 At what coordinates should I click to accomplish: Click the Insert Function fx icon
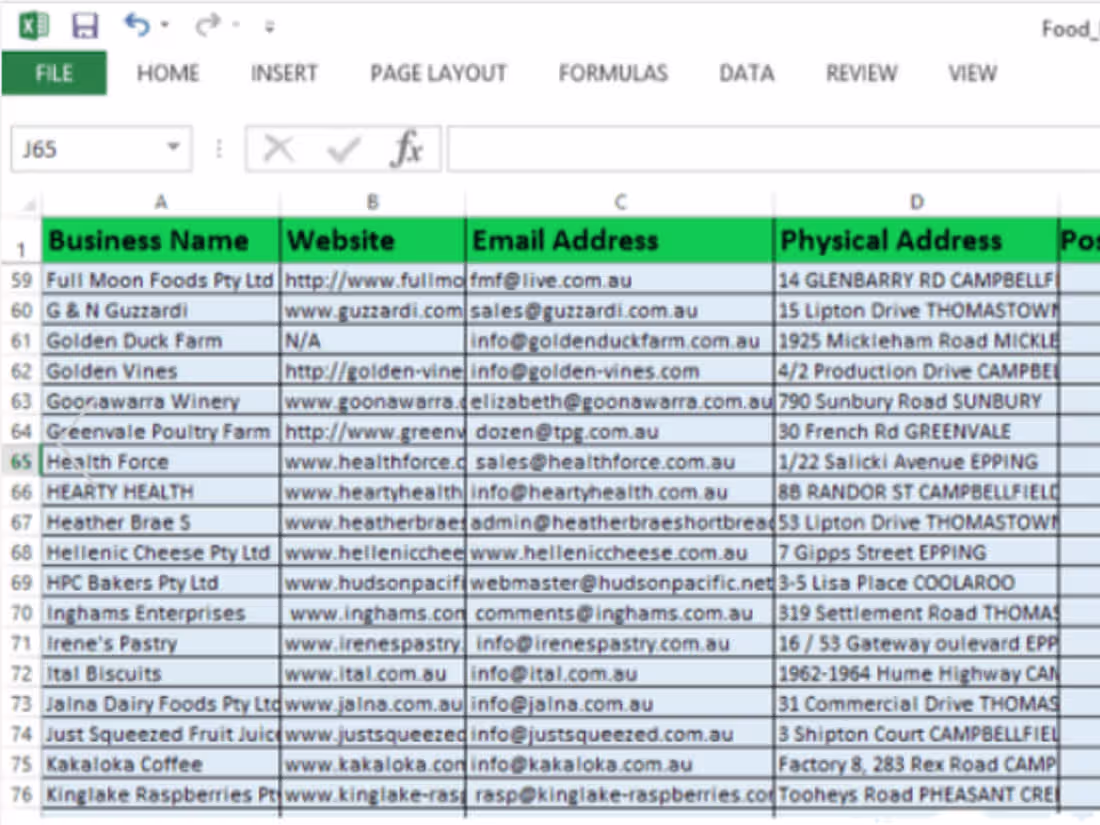click(x=407, y=147)
